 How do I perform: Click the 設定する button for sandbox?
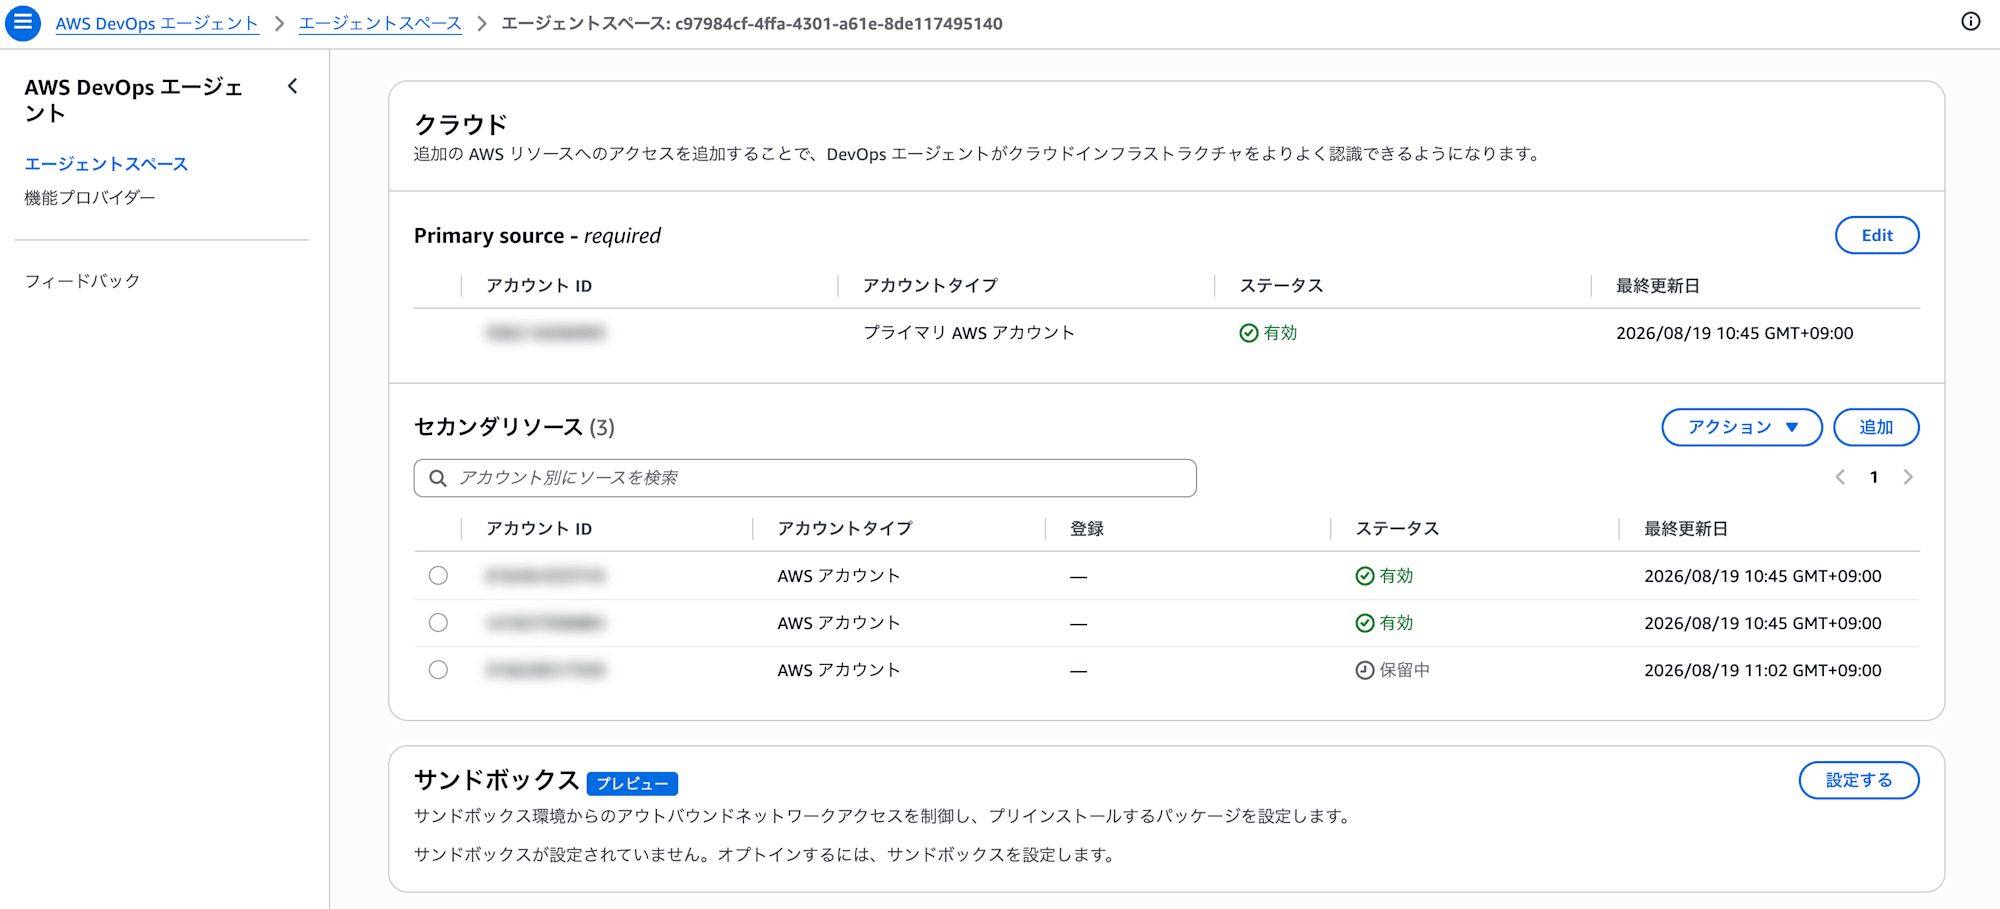point(1859,780)
